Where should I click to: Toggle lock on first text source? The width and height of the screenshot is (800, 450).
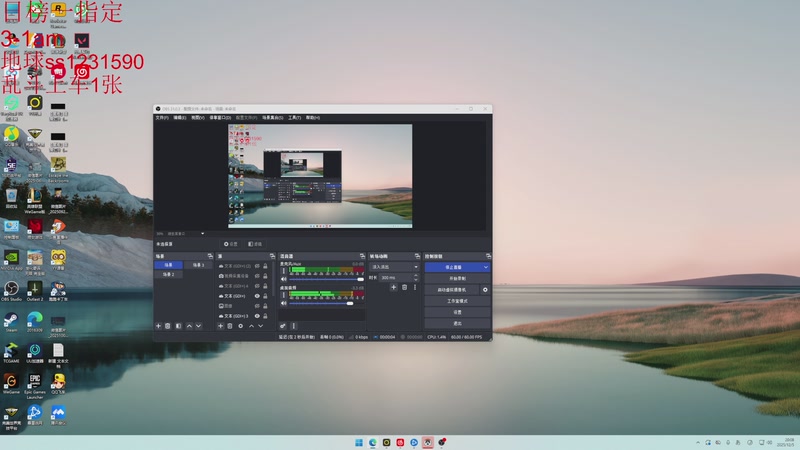(x=265, y=266)
